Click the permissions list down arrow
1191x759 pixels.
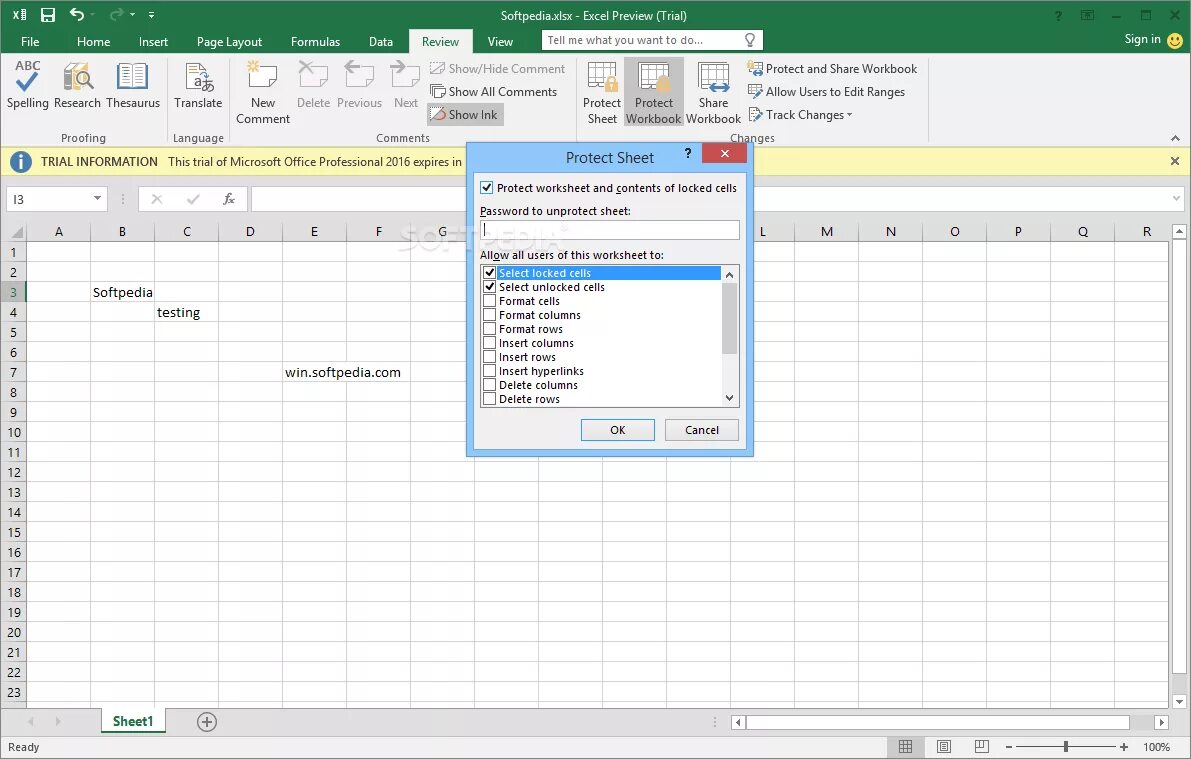[729, 398]
